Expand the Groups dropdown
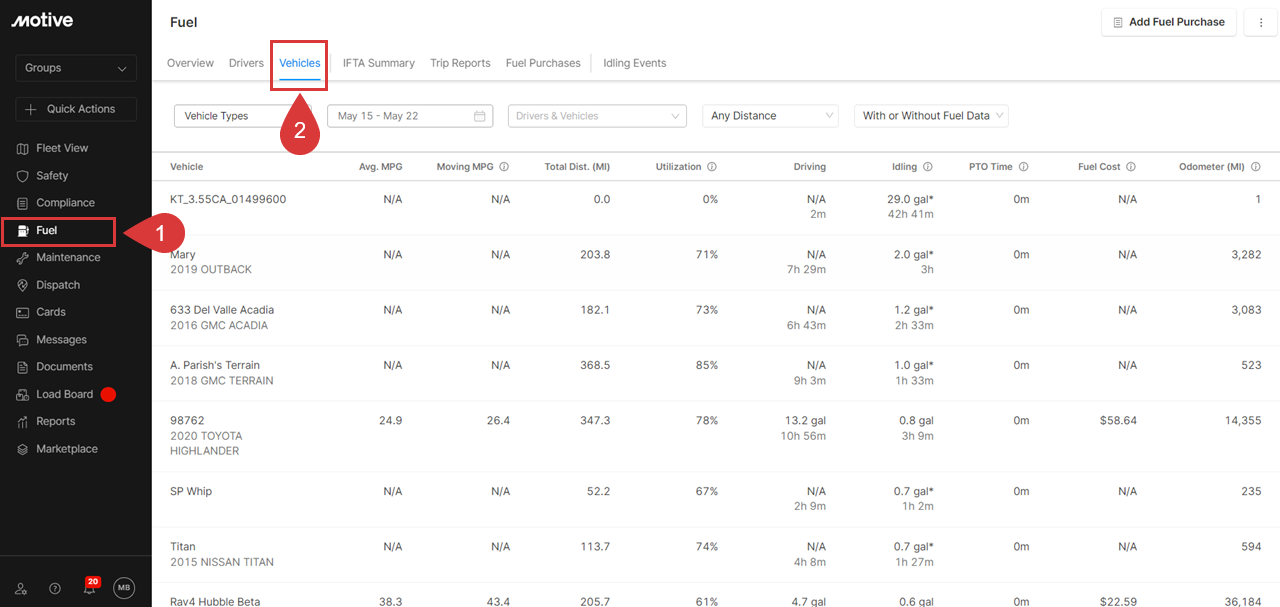Screen dimensions: 1280x607 (x=76, y=68)
